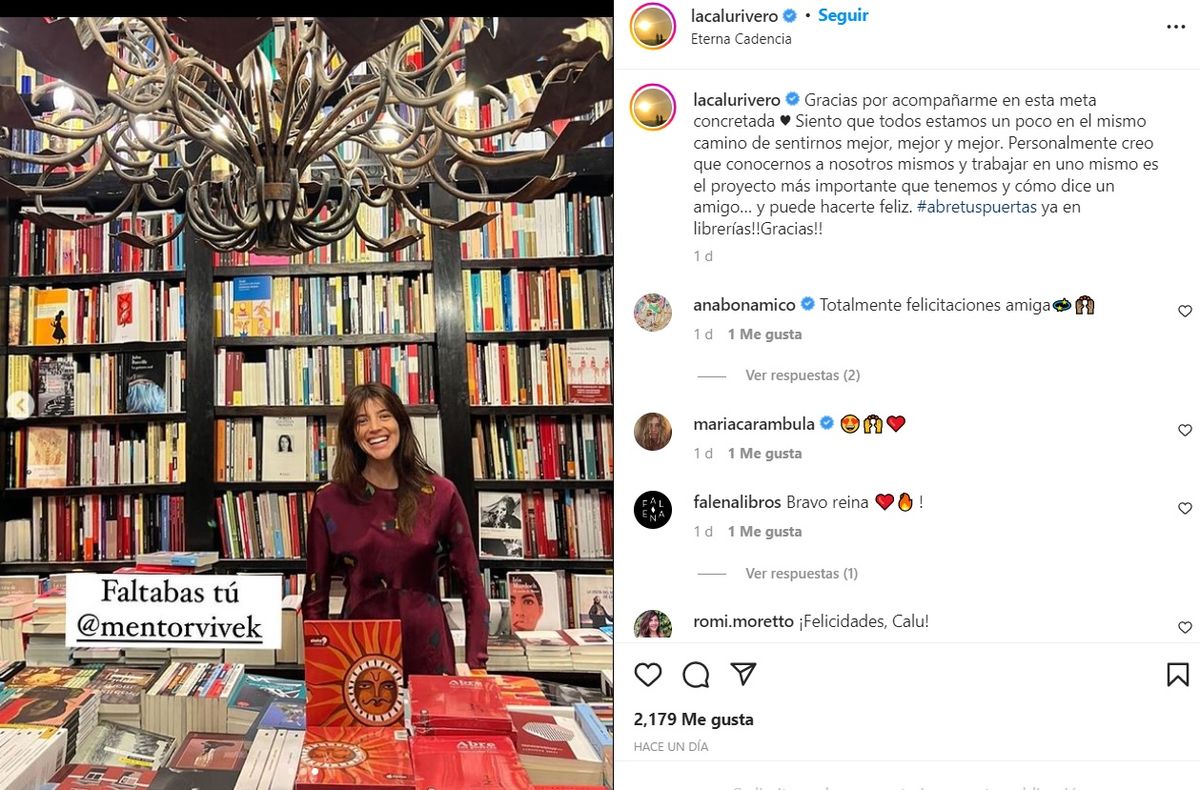Open Eterna Cadencia location link
The width and height of the screenshot is (1200, 790).
pyautogui.click(x=741, y=39)
